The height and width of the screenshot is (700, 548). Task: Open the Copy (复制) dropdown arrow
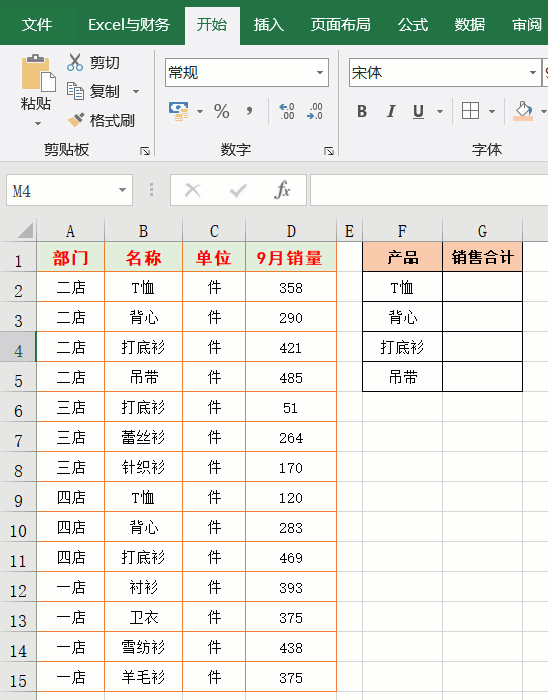tap(136, 92)
